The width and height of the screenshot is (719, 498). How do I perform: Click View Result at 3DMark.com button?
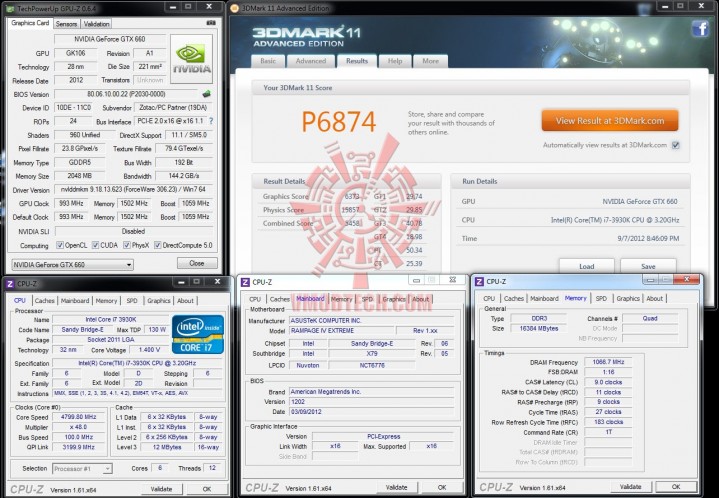610,121
